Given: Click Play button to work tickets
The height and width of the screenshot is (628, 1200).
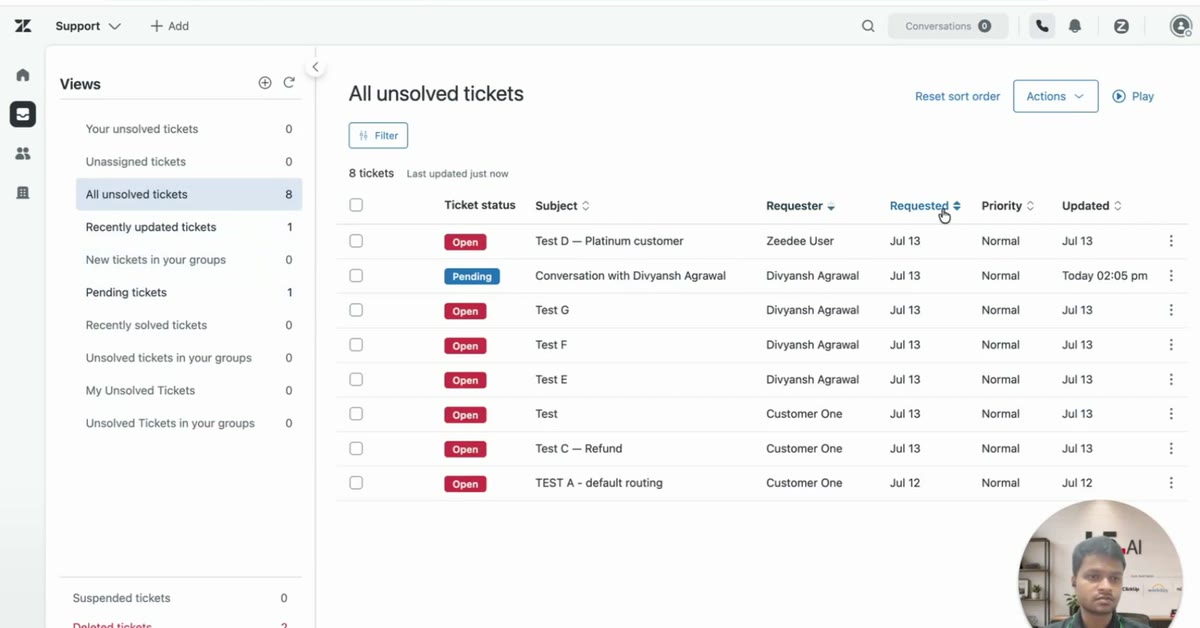Looking at the screenshot, I should (x=1133, y=96).
